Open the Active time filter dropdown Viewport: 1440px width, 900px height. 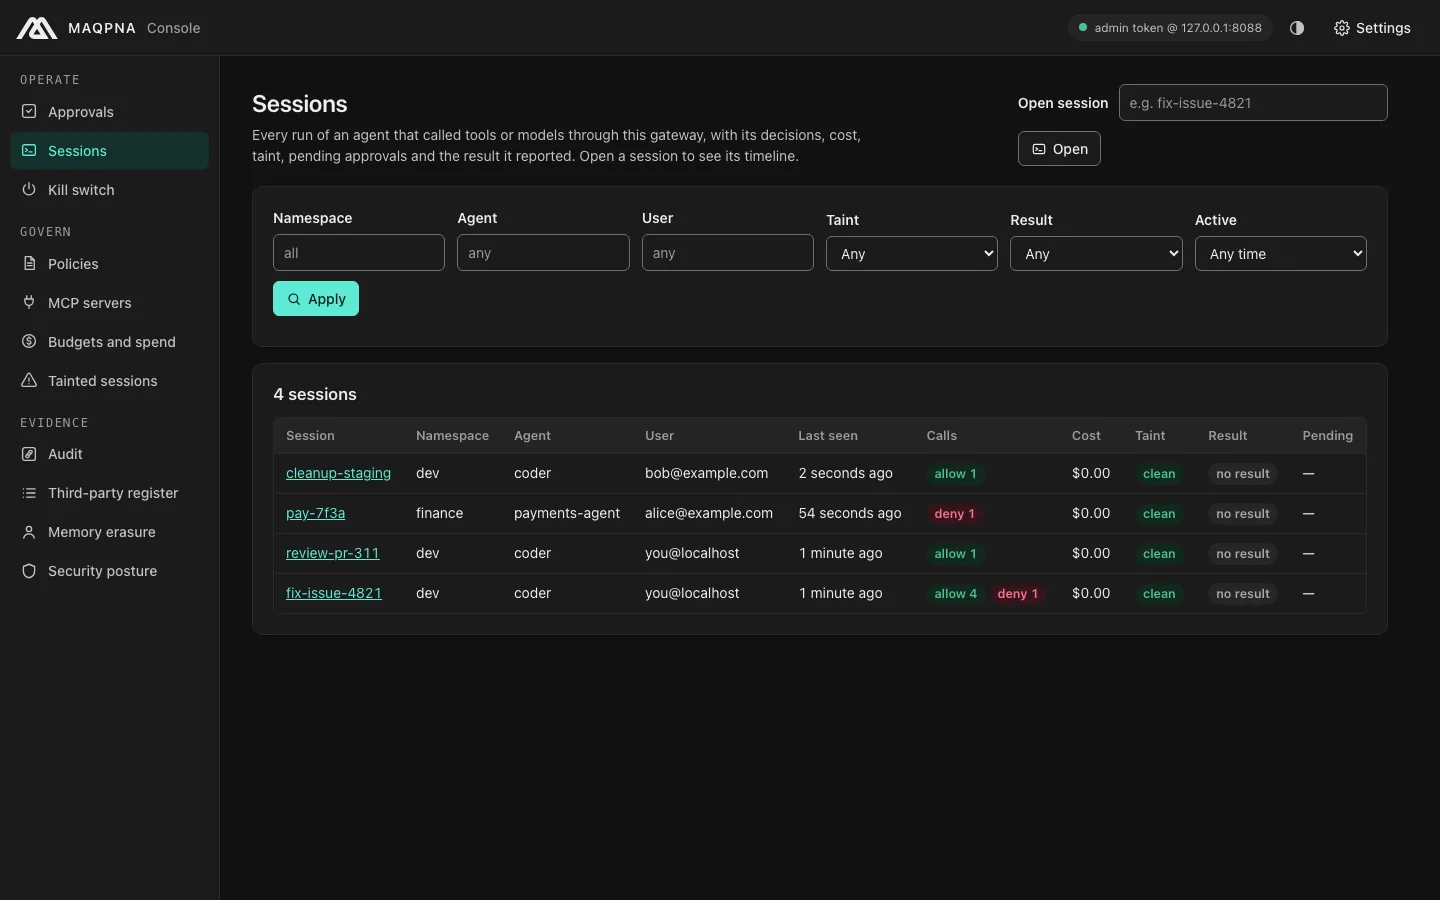(x=1281, y=254)
